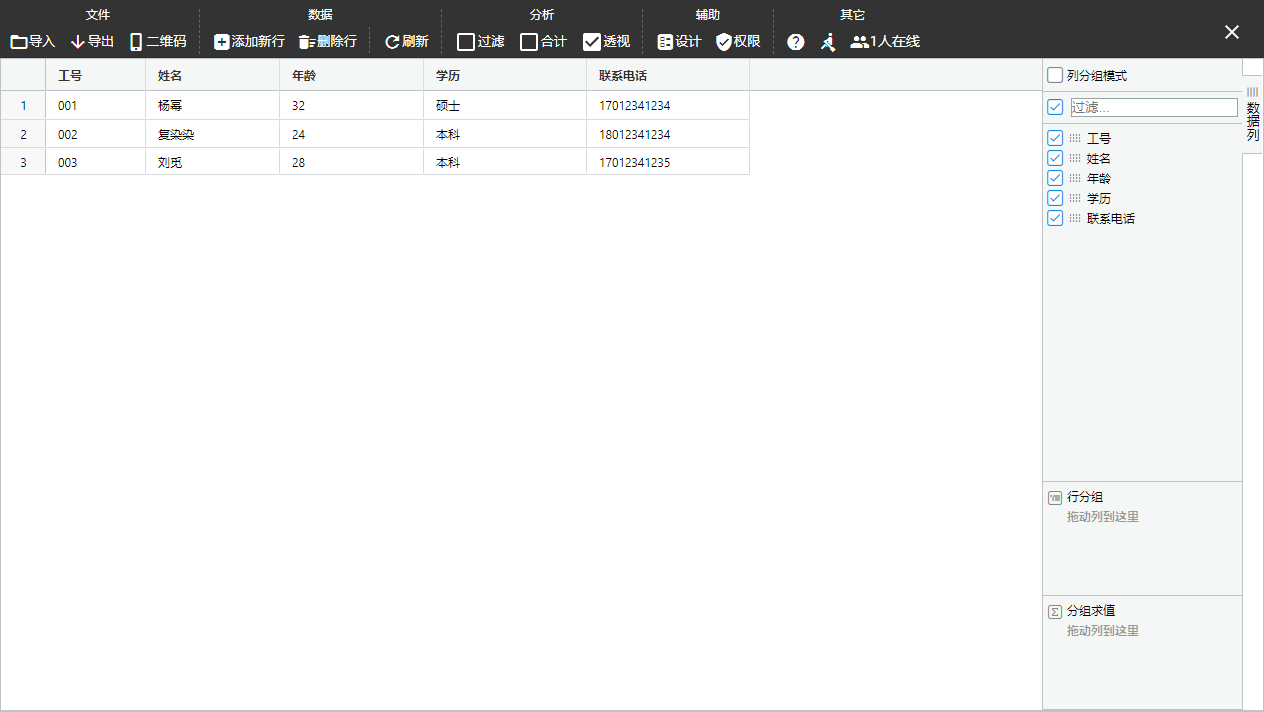Click the 联系电话 column header
The height and width of the screenshot is (712, 1264).
click(x=667, y=76)
